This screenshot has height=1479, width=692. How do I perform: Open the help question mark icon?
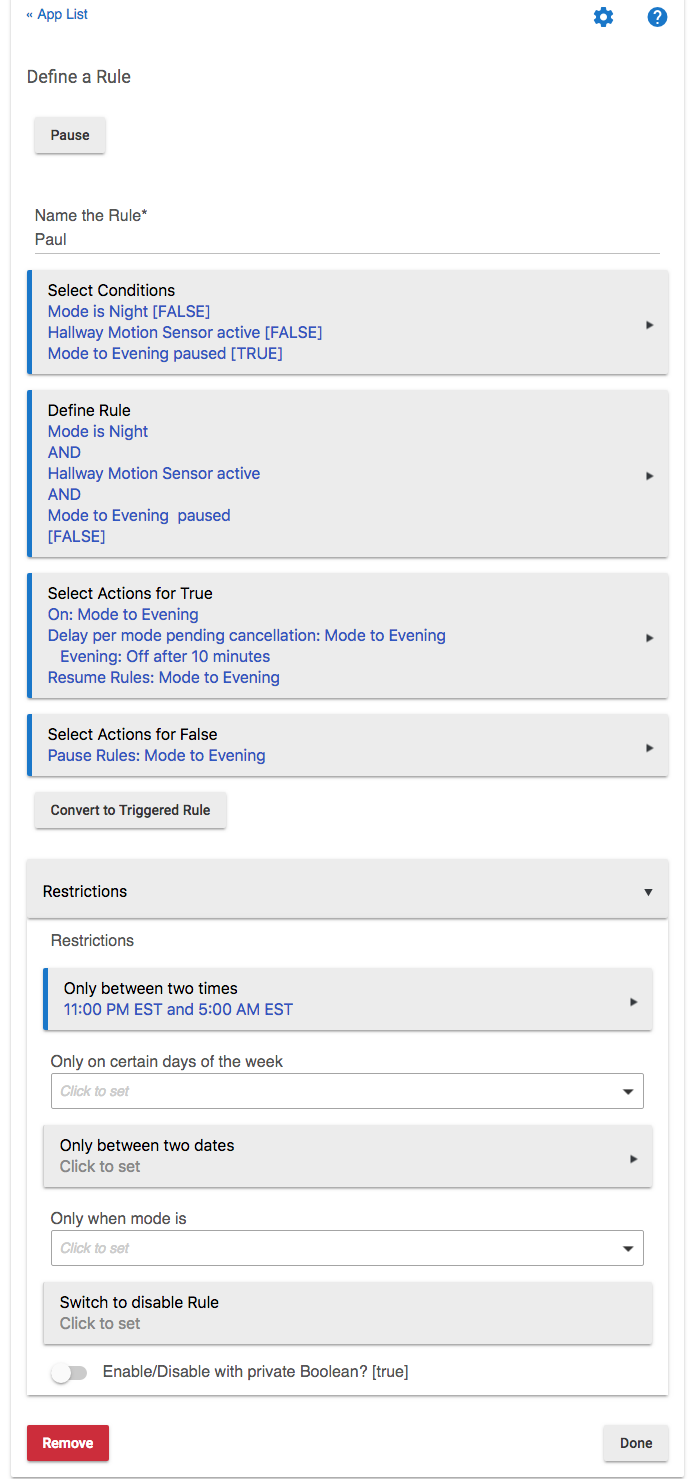(657, 17)
